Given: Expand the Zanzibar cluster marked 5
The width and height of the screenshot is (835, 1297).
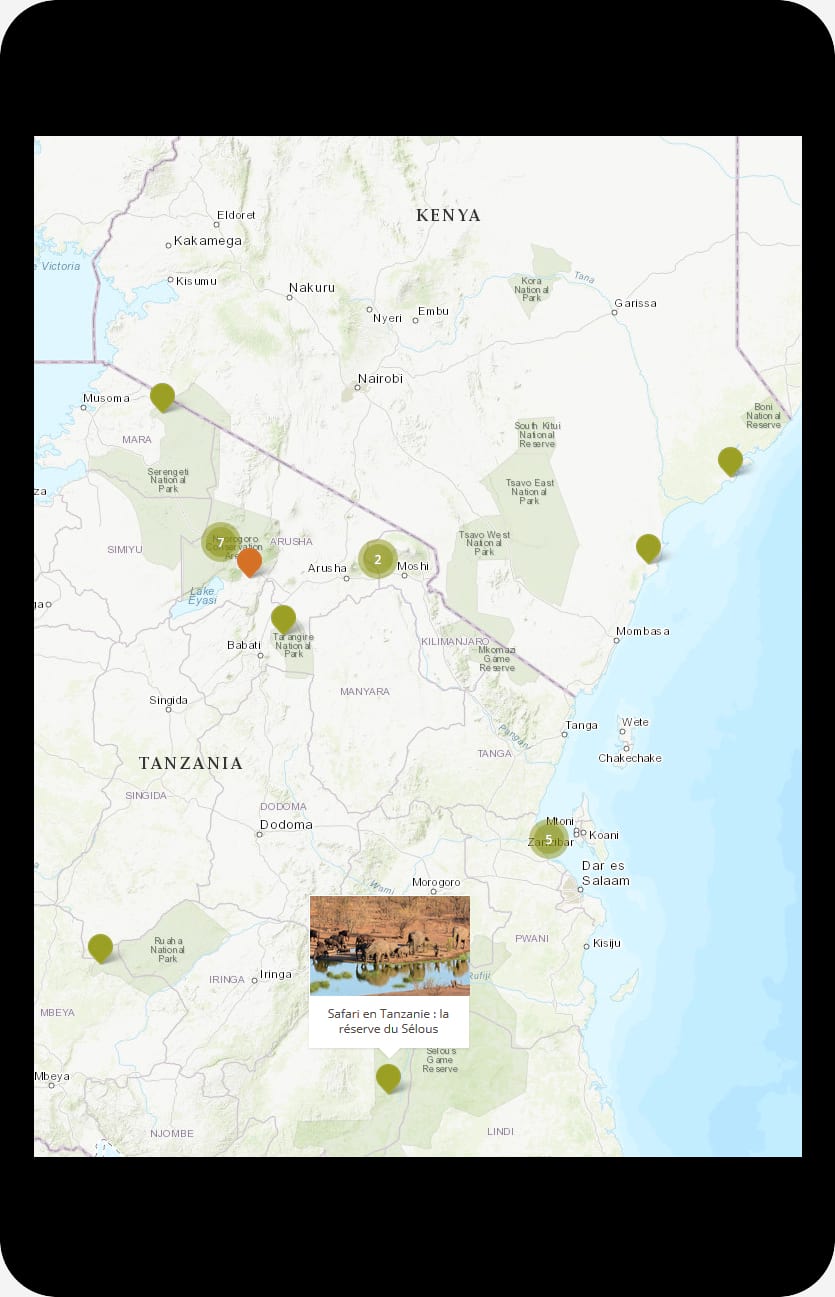Looking at the screenshot, I should [548, 839].
